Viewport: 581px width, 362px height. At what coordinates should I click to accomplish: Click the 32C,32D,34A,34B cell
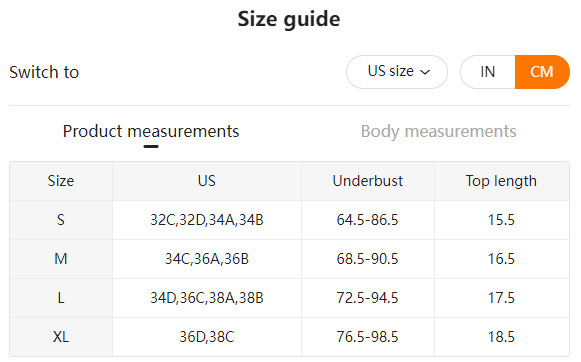206,220
